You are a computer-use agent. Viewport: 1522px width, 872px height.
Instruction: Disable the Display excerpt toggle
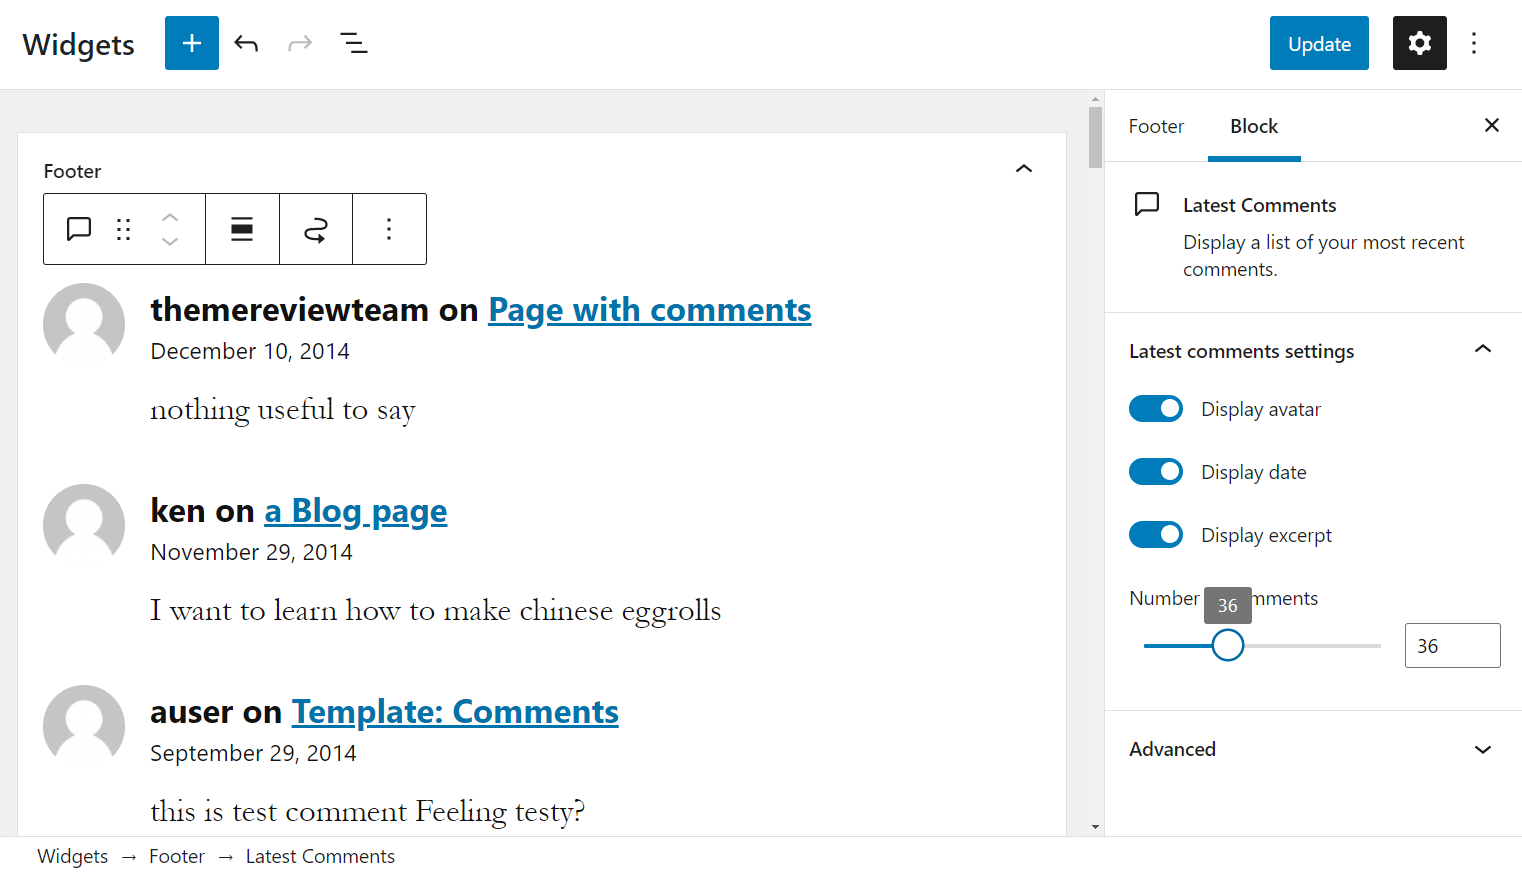click(x=1155, y=534)
